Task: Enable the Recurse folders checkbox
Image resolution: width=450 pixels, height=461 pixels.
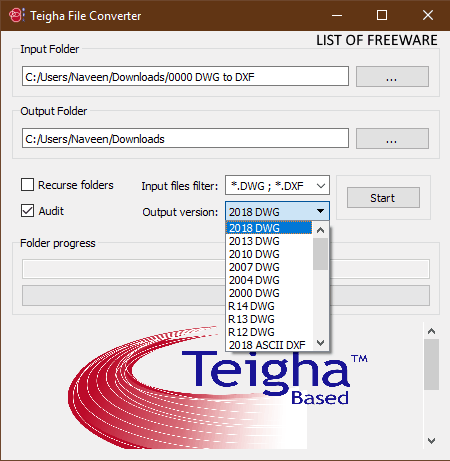Action: (27, 184)
